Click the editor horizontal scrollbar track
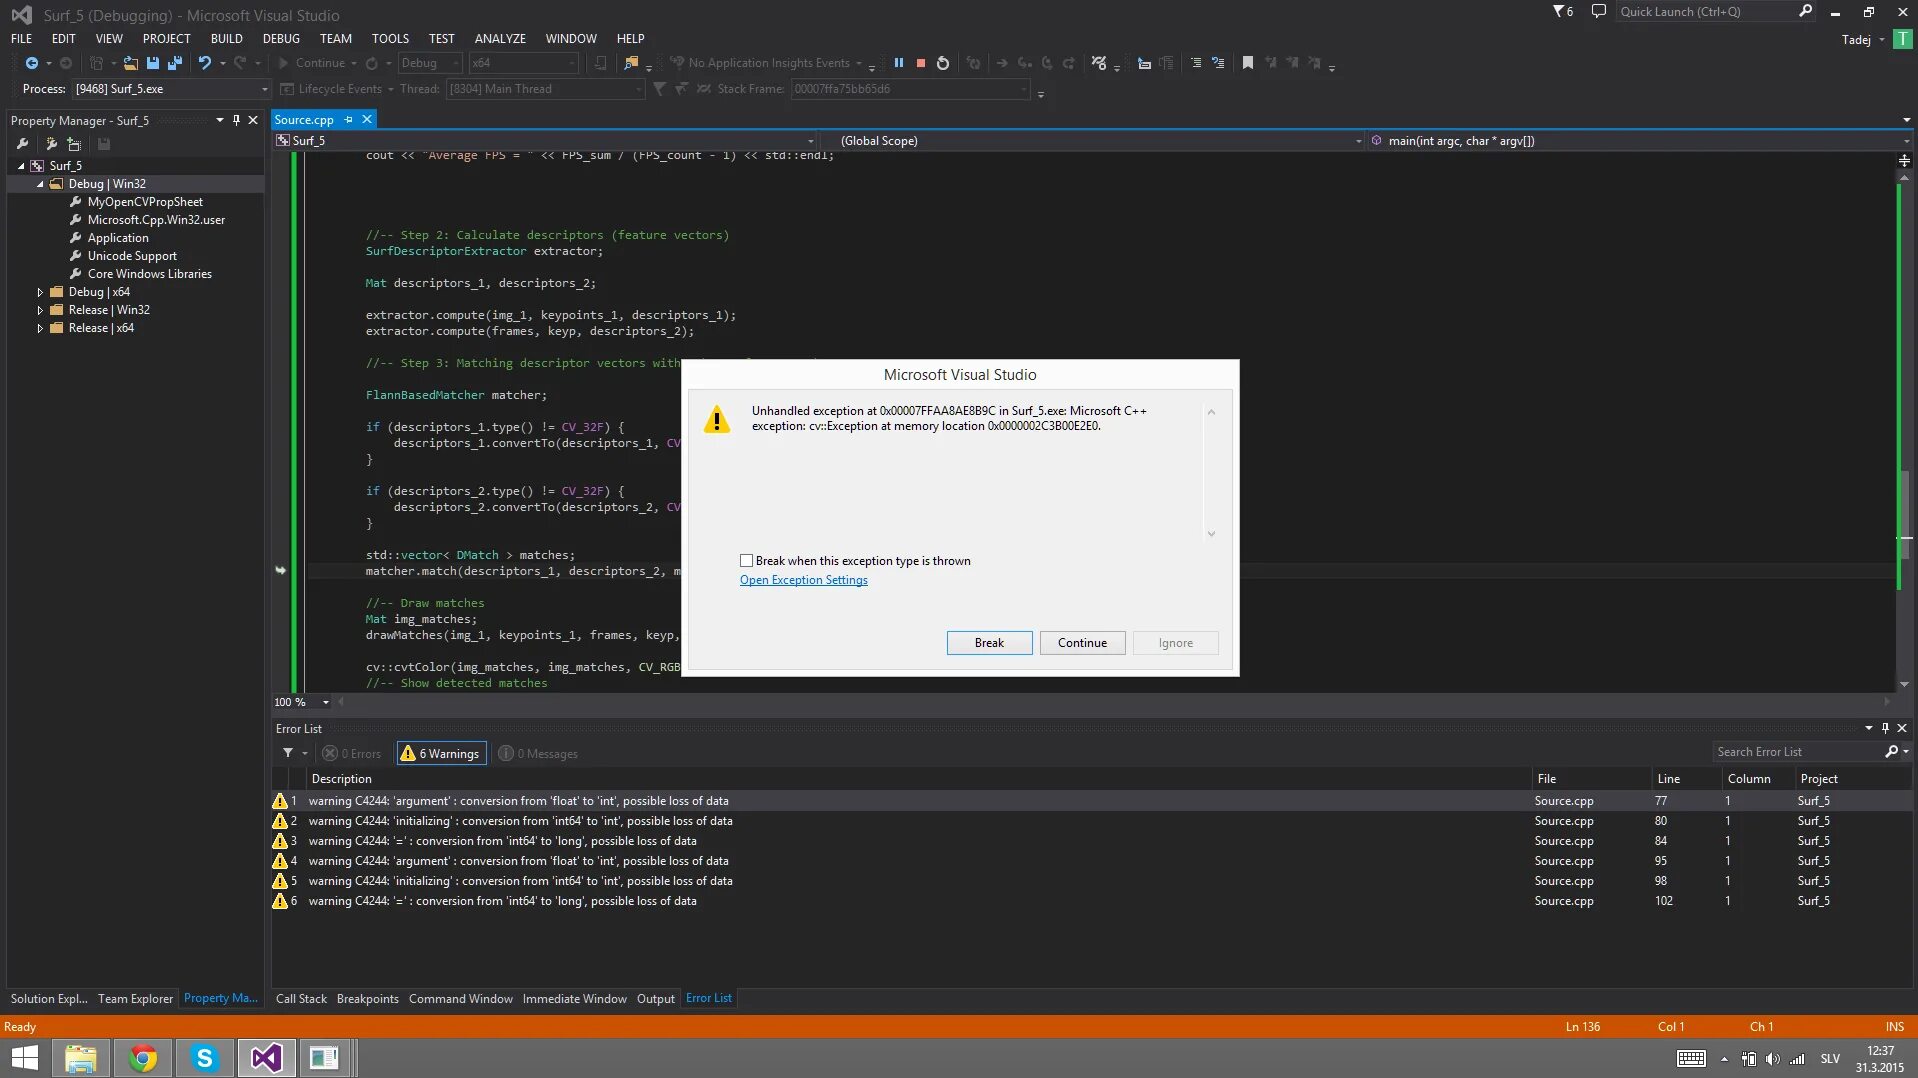Viewport: 1918px width, 1078px height. point(1115,702)
